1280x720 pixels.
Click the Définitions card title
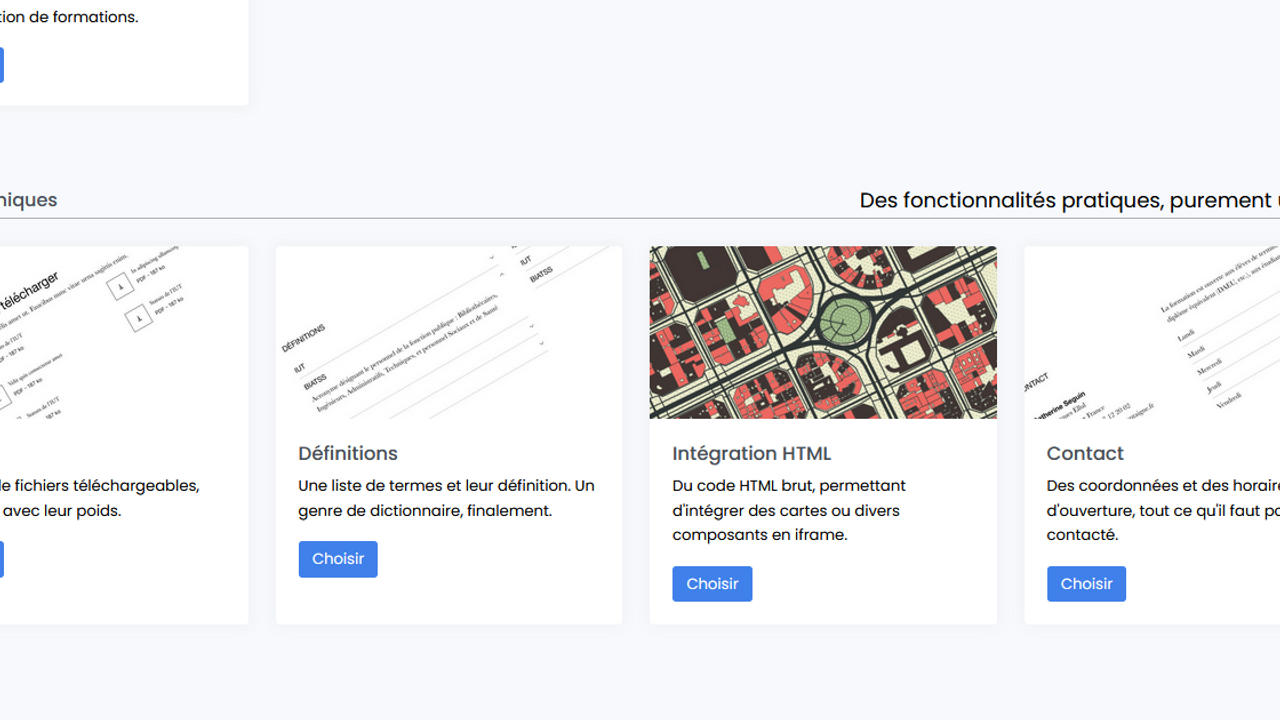[x=347, y=453]
